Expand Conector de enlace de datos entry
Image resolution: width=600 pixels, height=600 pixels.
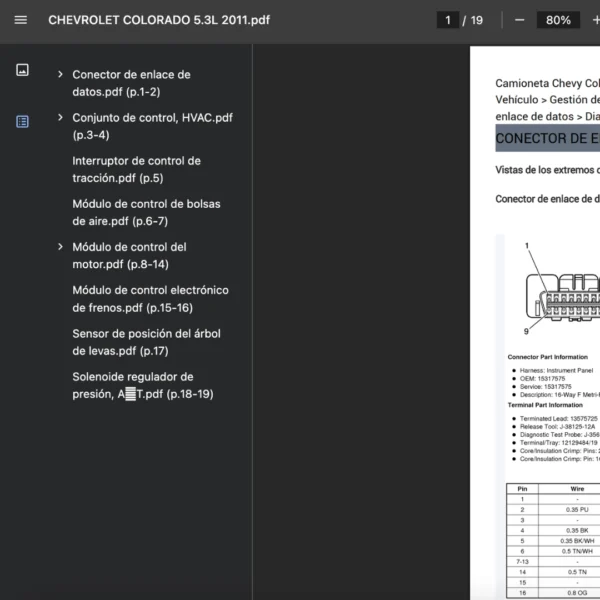(60, 74)
